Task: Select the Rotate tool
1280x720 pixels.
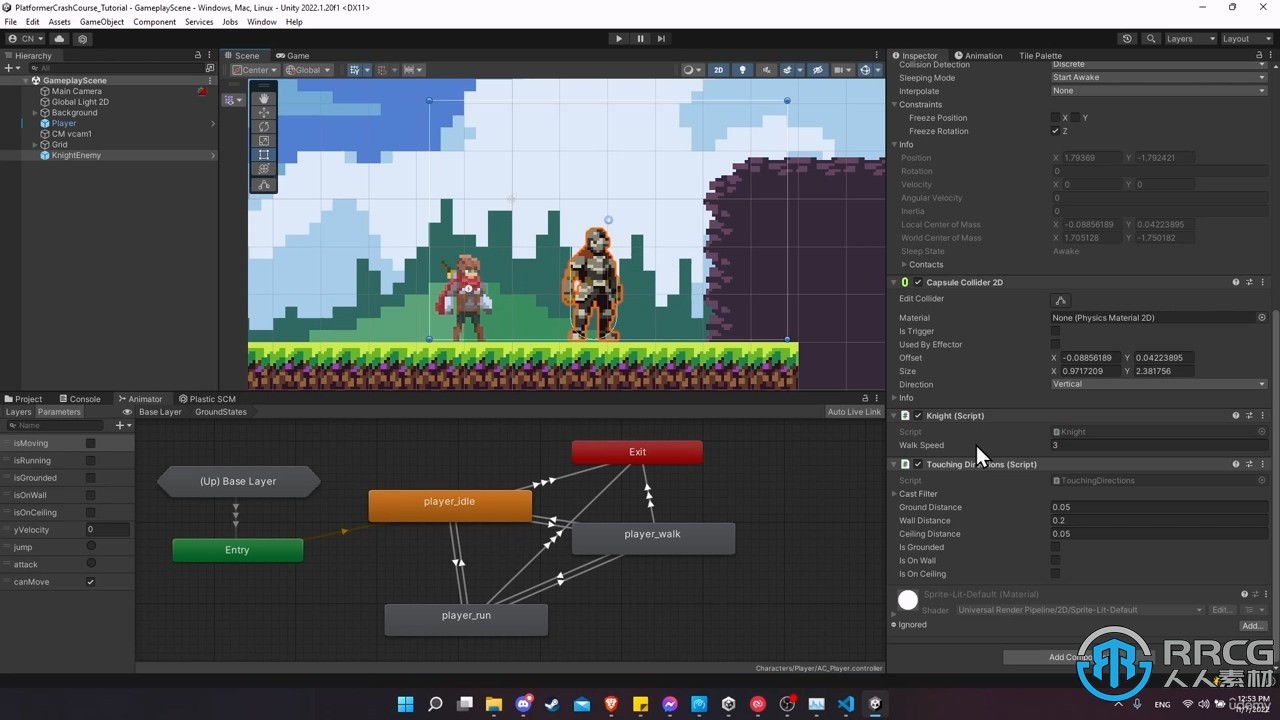Action: (264, 127)
